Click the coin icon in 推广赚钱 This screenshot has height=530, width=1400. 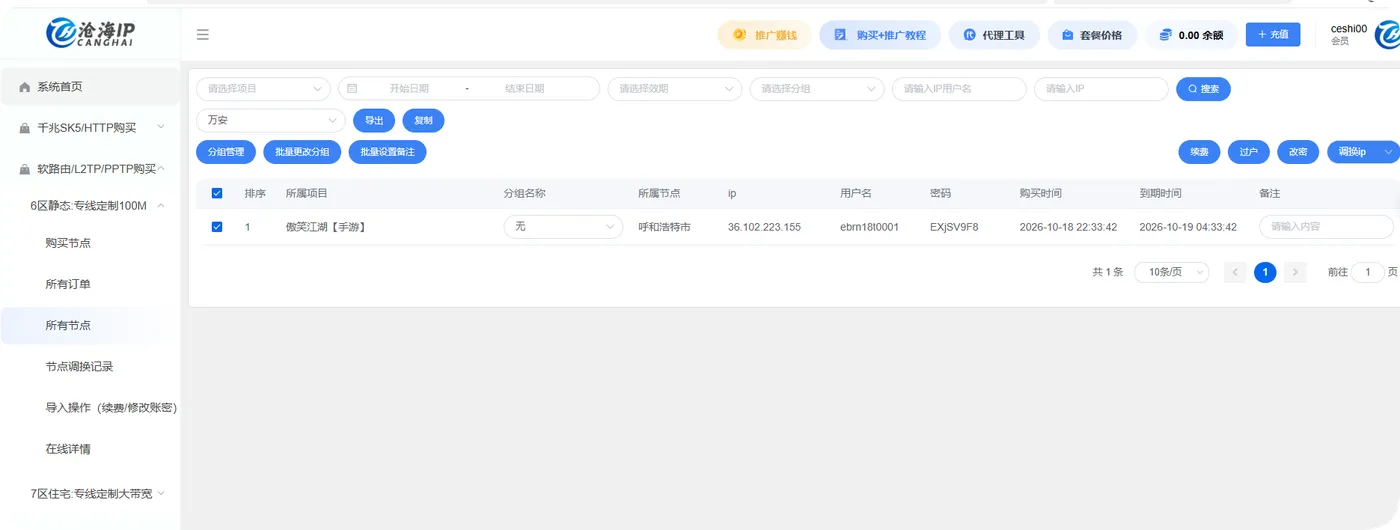(739, 35)
